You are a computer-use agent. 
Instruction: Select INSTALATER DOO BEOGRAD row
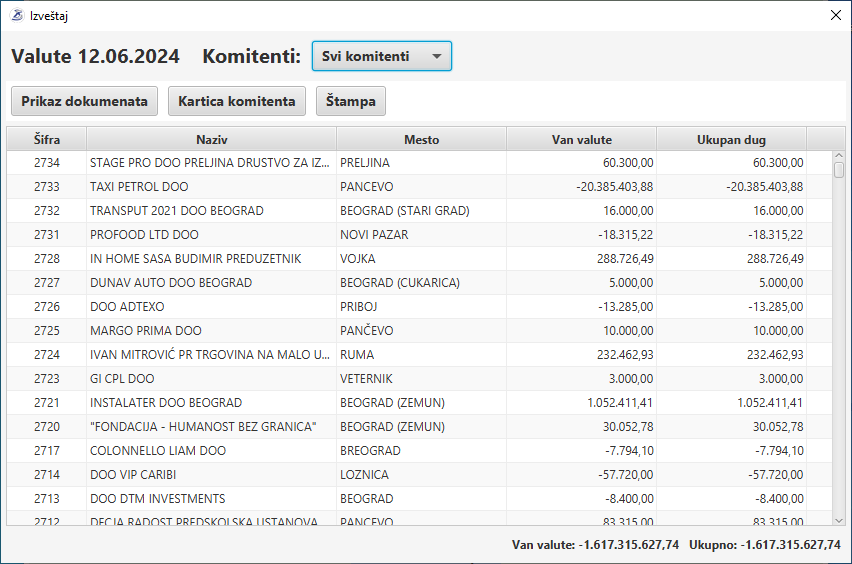(165, 403)
